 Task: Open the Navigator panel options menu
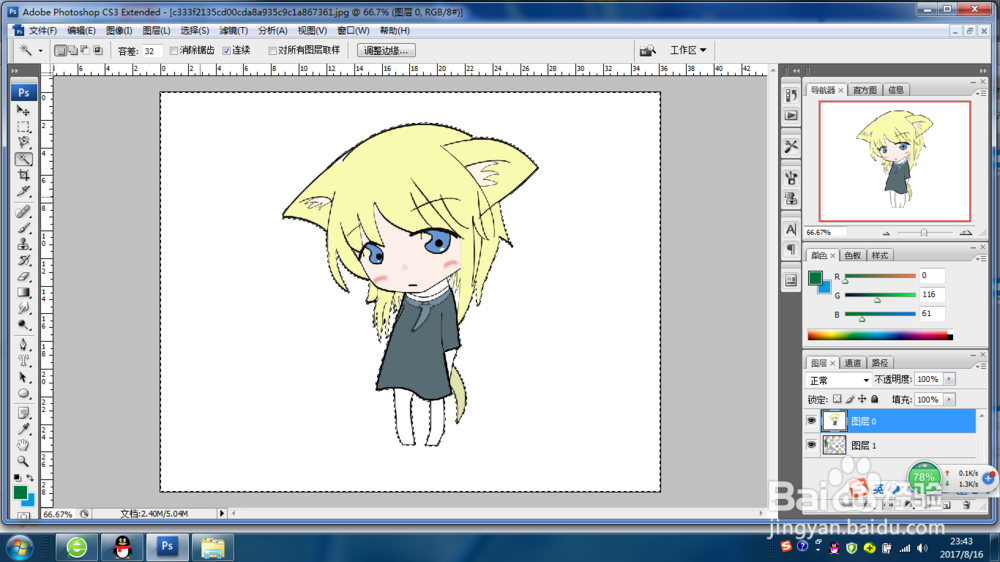[x=982, y=93]
